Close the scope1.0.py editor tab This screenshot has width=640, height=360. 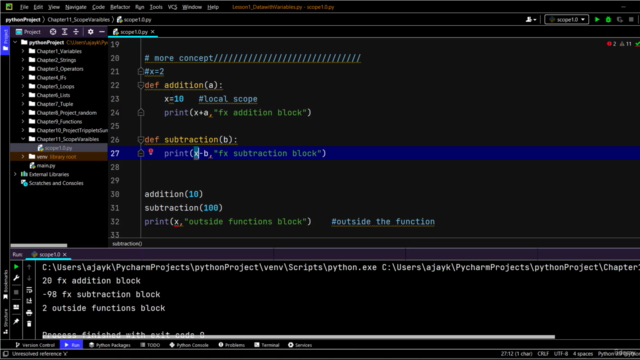(153, 31)
